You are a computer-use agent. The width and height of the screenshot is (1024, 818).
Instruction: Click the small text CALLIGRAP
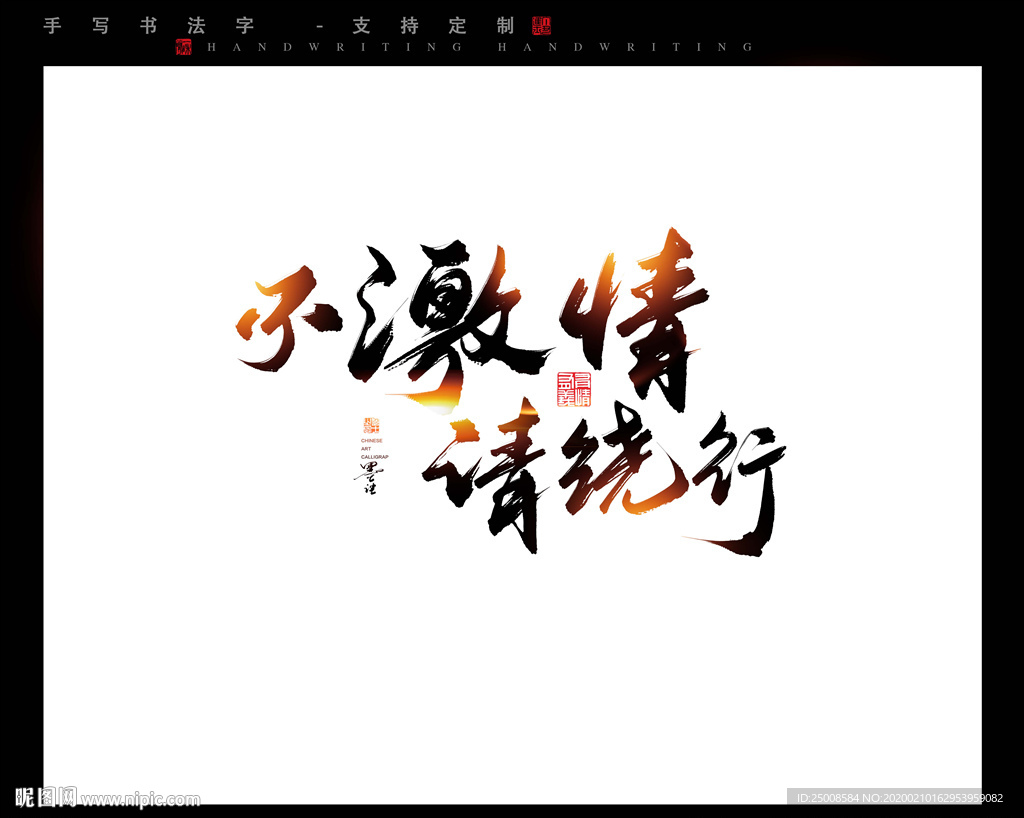click(x=375, y=457)
